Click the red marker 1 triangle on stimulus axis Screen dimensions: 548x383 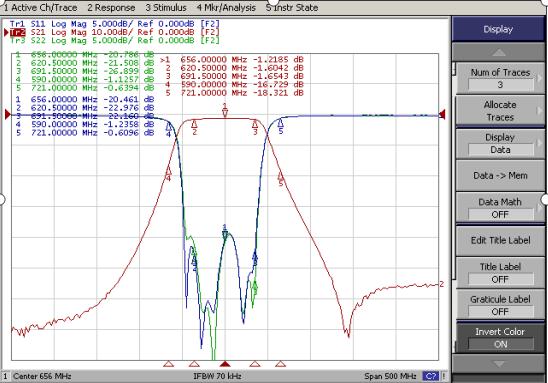tap(225, 364)
